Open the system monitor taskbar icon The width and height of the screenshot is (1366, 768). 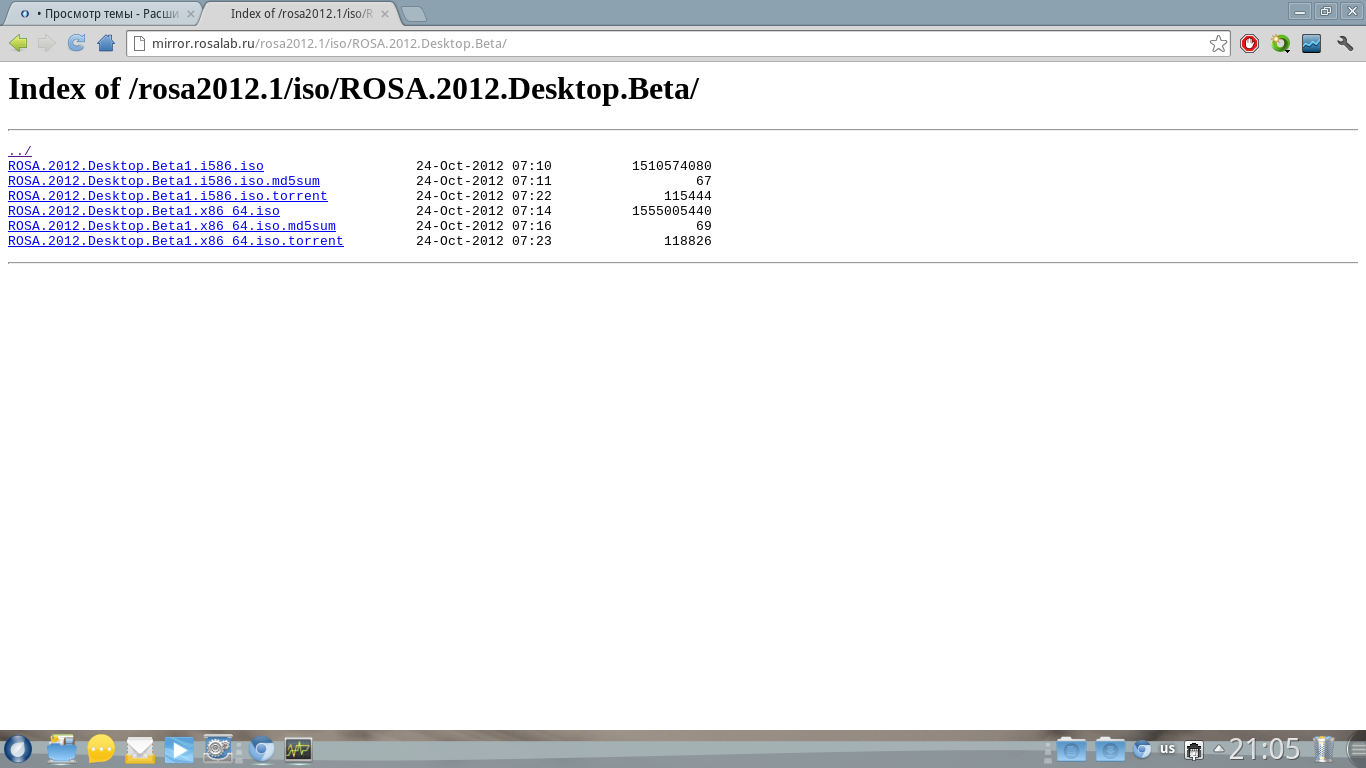(x=298, y=749)
